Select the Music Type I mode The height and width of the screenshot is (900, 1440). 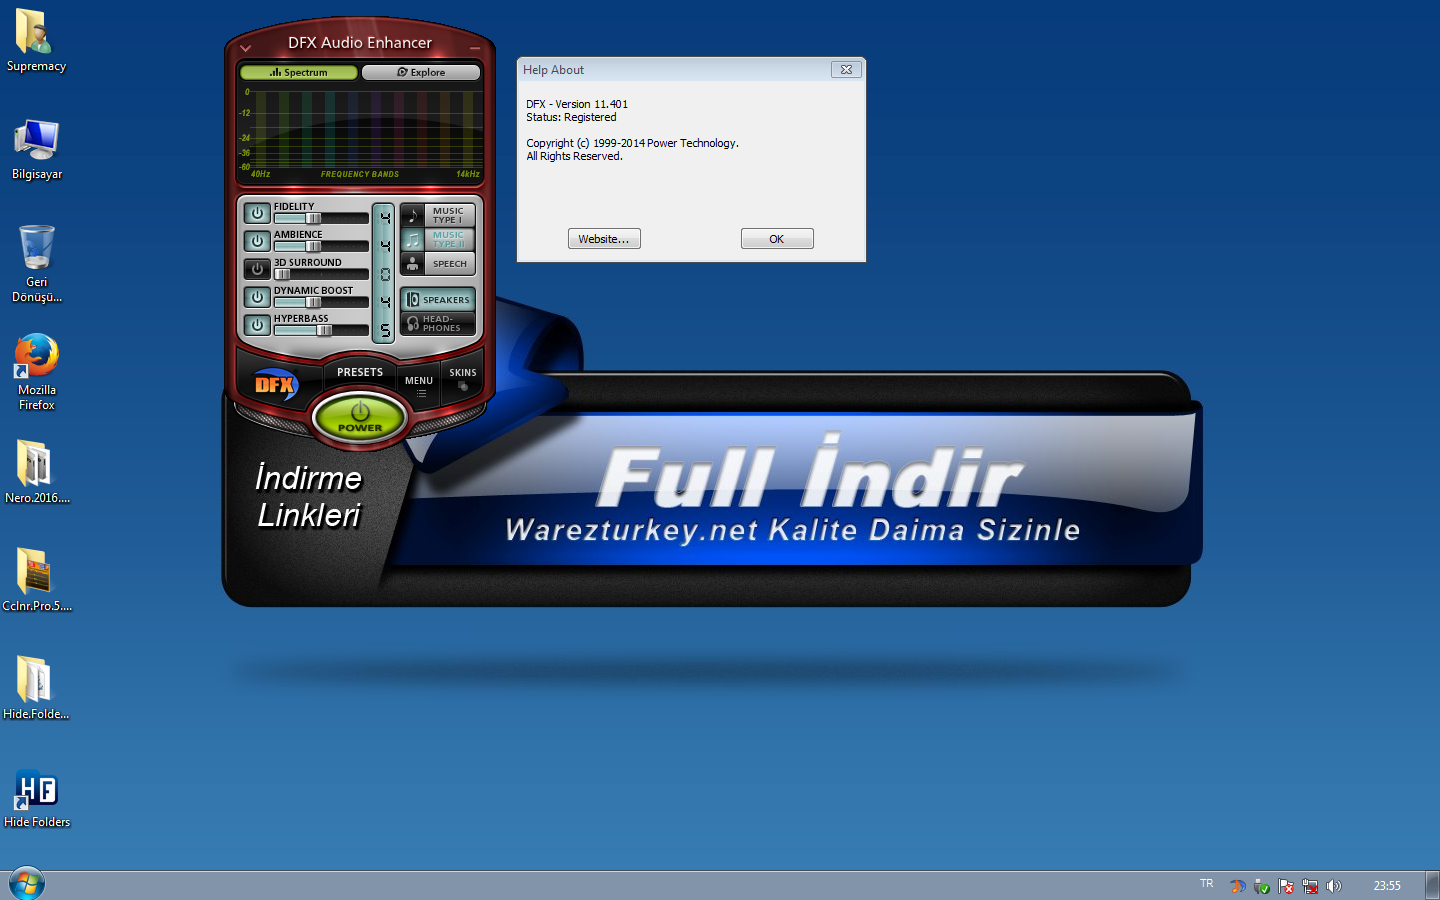point(438,215)
